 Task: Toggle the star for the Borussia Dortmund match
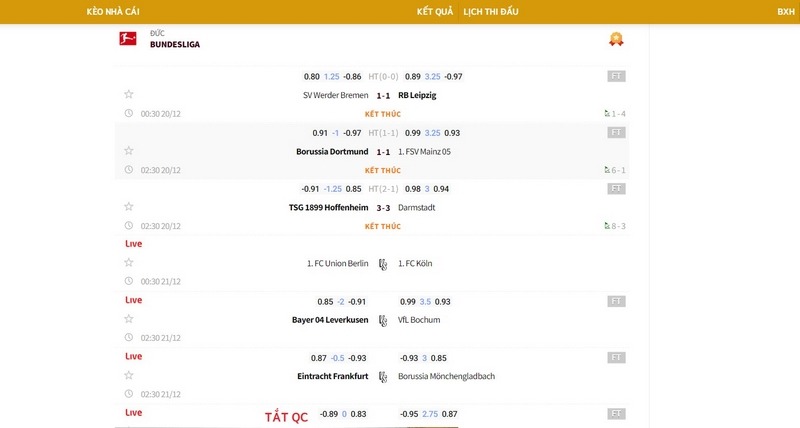point(128,151)
